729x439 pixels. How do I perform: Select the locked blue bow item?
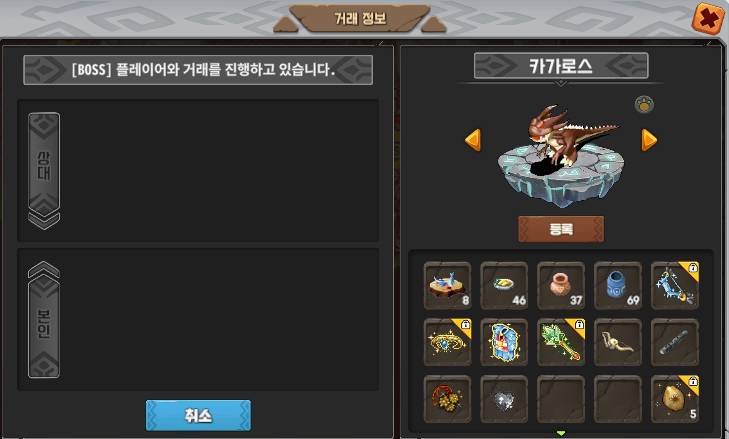675,286
